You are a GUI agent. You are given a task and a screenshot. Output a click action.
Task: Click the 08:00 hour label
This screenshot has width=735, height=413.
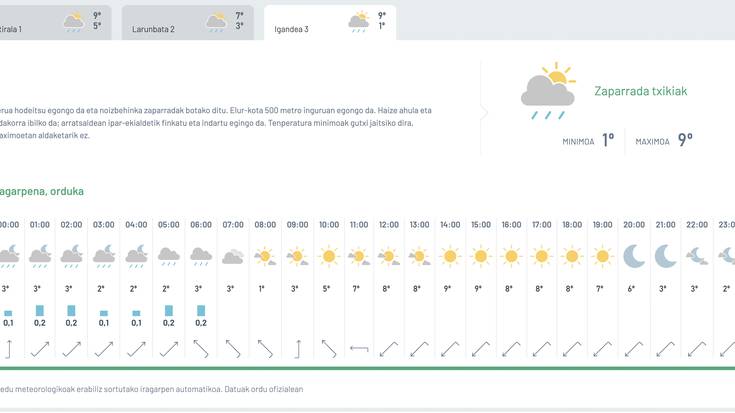point(265,225)
